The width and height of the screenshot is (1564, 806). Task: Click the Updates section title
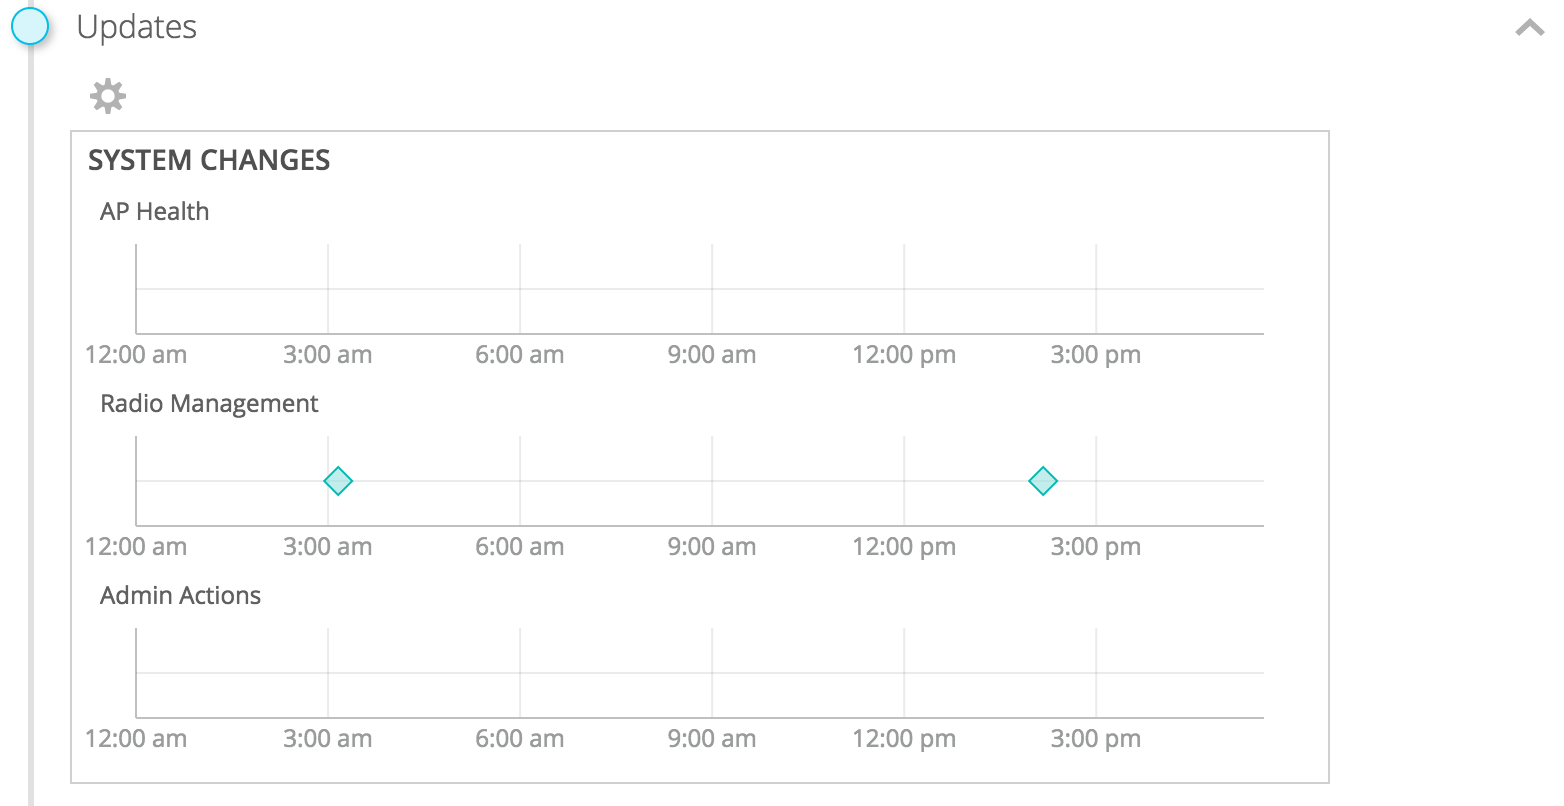pyautogui.click(x=137, y=27)
